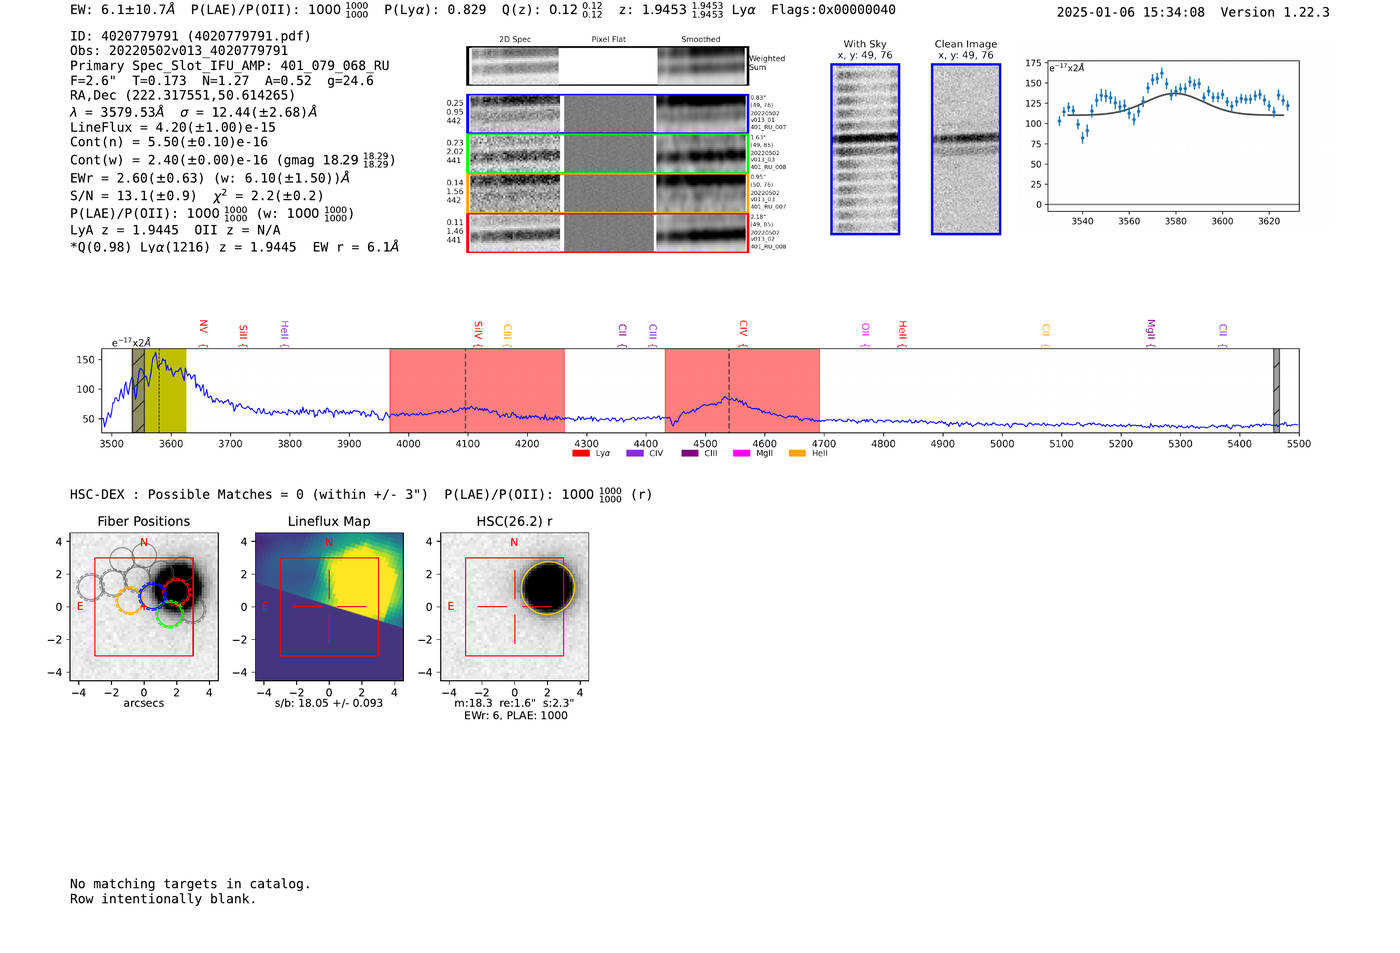Click the 2025-01-06 15:34:08 timestamp
Viewport: 1400px width, 953px height.
1130,13
